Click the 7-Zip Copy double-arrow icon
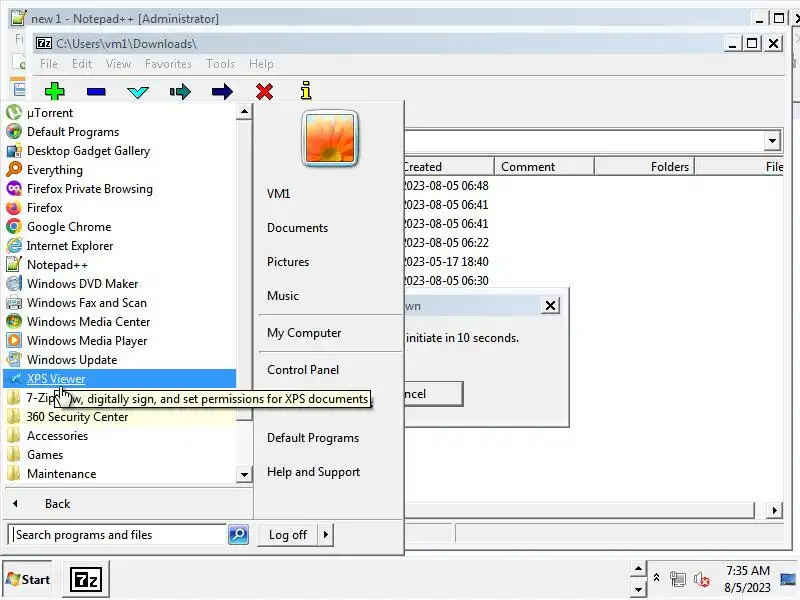Viewport: 800px width, 600px height. [180, 92]
